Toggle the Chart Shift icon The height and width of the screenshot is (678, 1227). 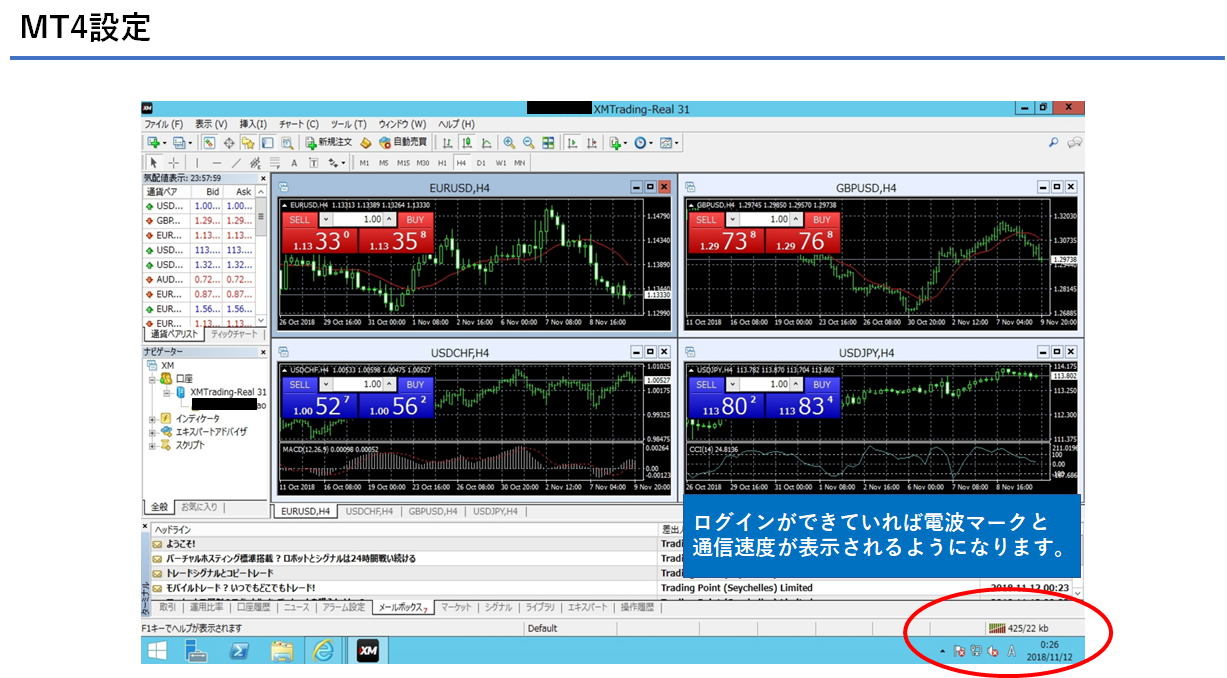point(592,143)
